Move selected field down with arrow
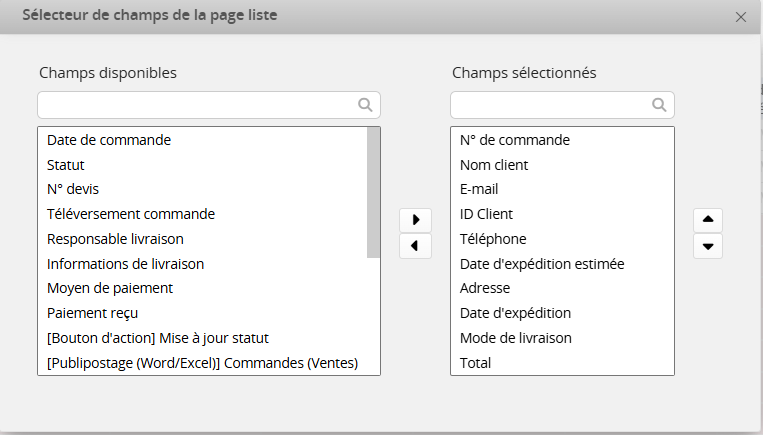Screen dimensions: 763x435 point(708,246)
